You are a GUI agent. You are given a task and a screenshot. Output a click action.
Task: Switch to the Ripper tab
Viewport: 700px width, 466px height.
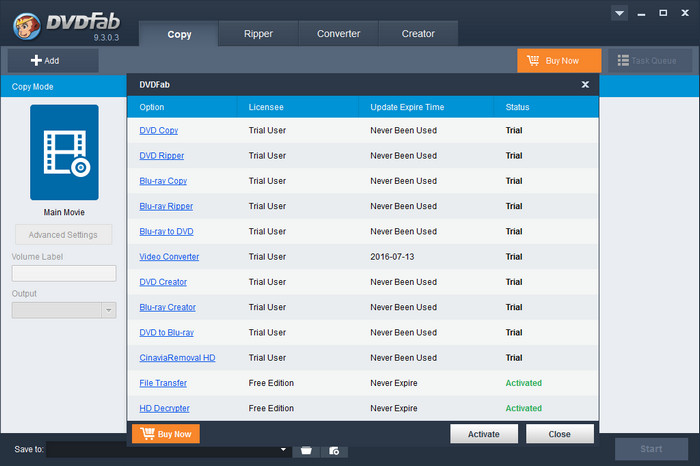(258, 34)
